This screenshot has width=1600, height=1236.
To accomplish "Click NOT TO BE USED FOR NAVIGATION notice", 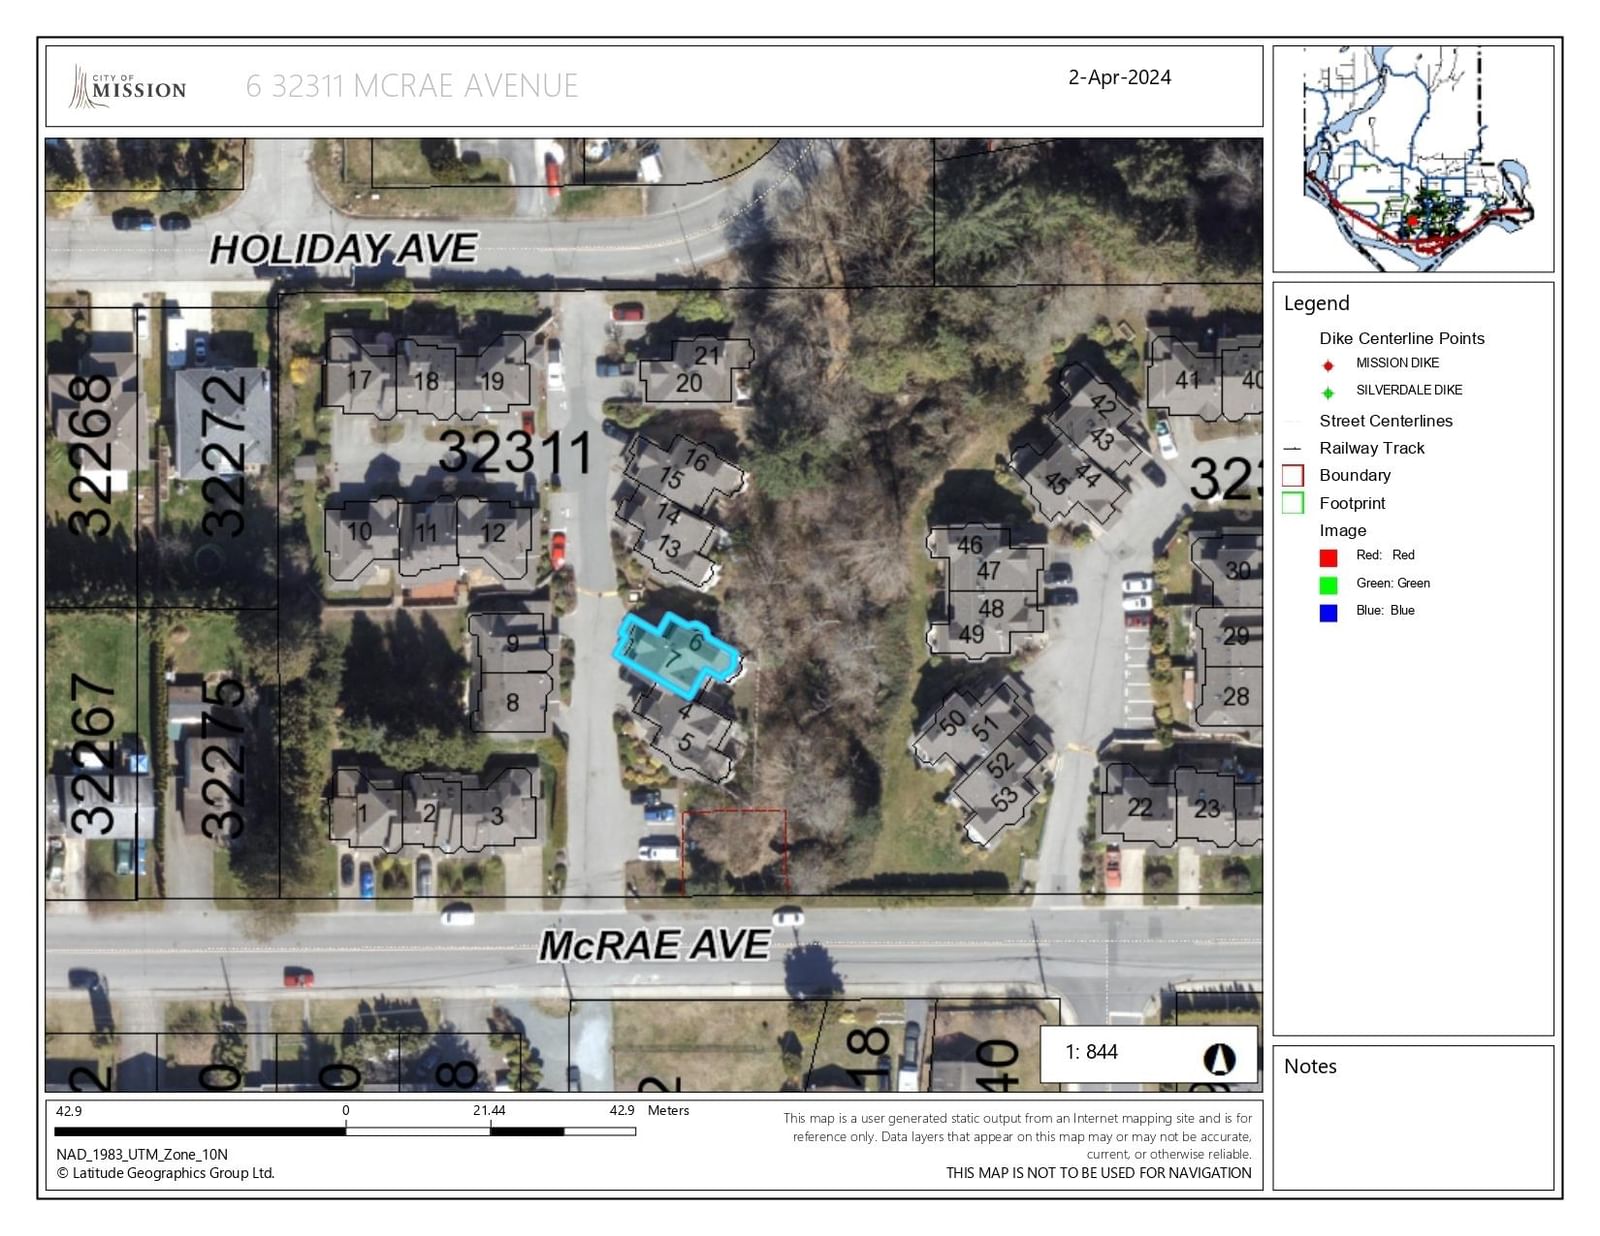I will (x=1098, y=1173).
